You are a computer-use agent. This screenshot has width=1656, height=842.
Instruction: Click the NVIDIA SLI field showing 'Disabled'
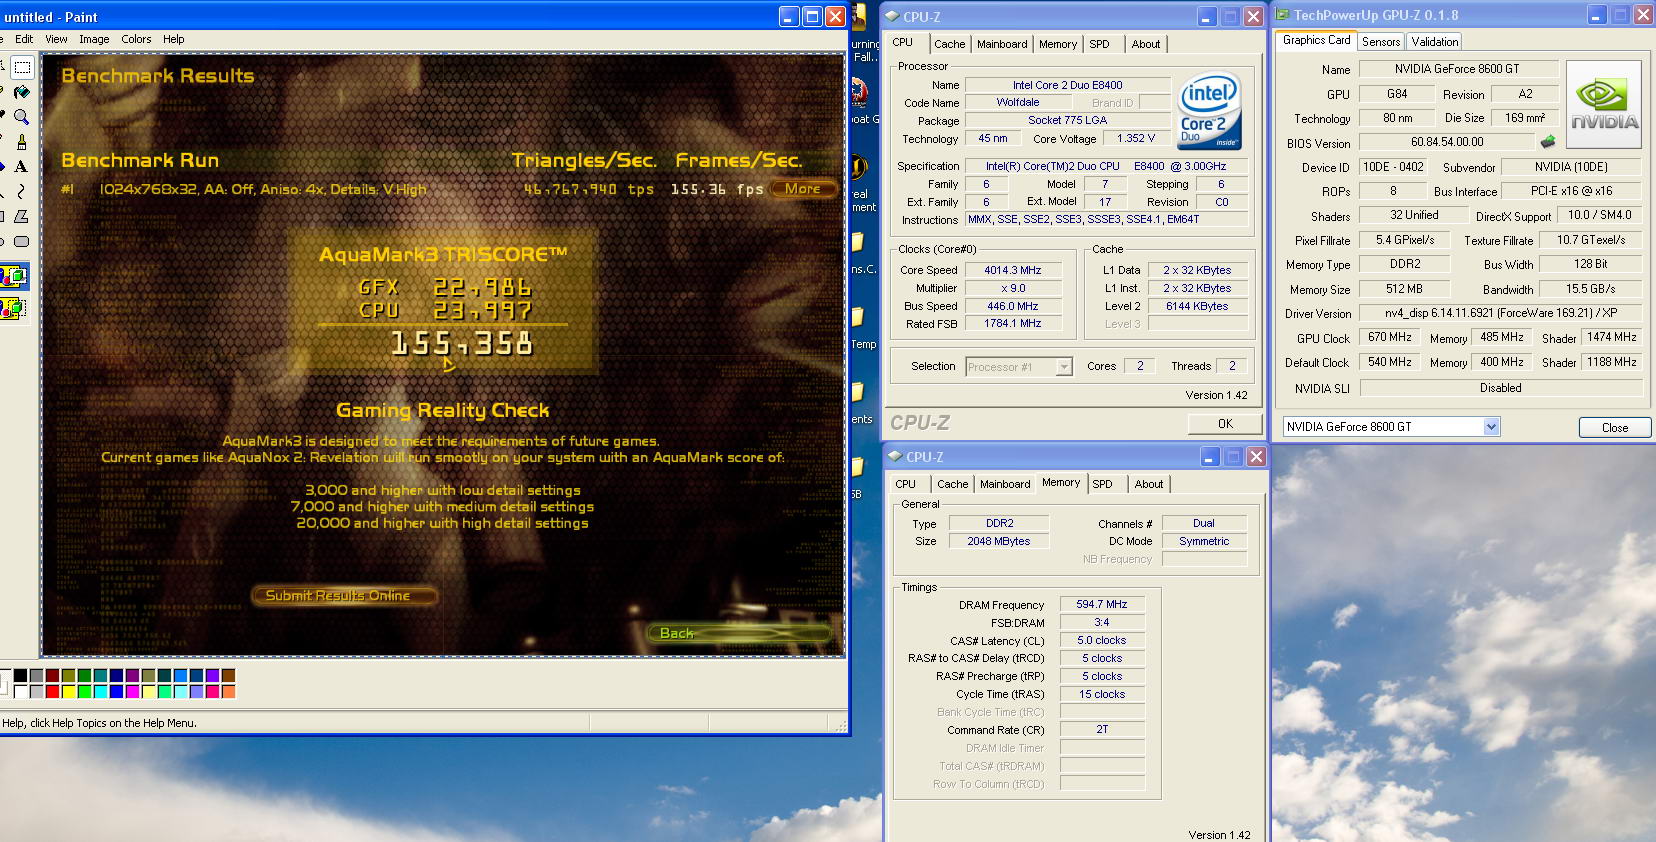[1500, 388]
